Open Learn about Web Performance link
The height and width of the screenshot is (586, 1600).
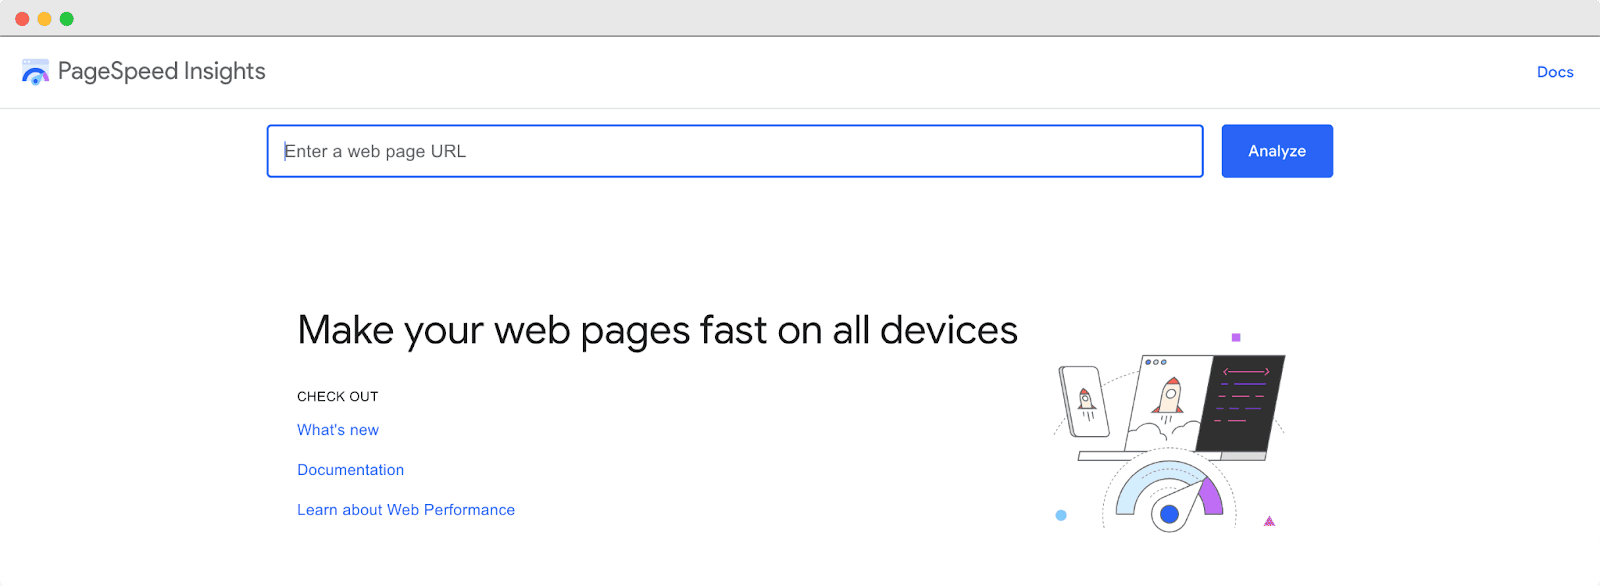coord(405,510)
